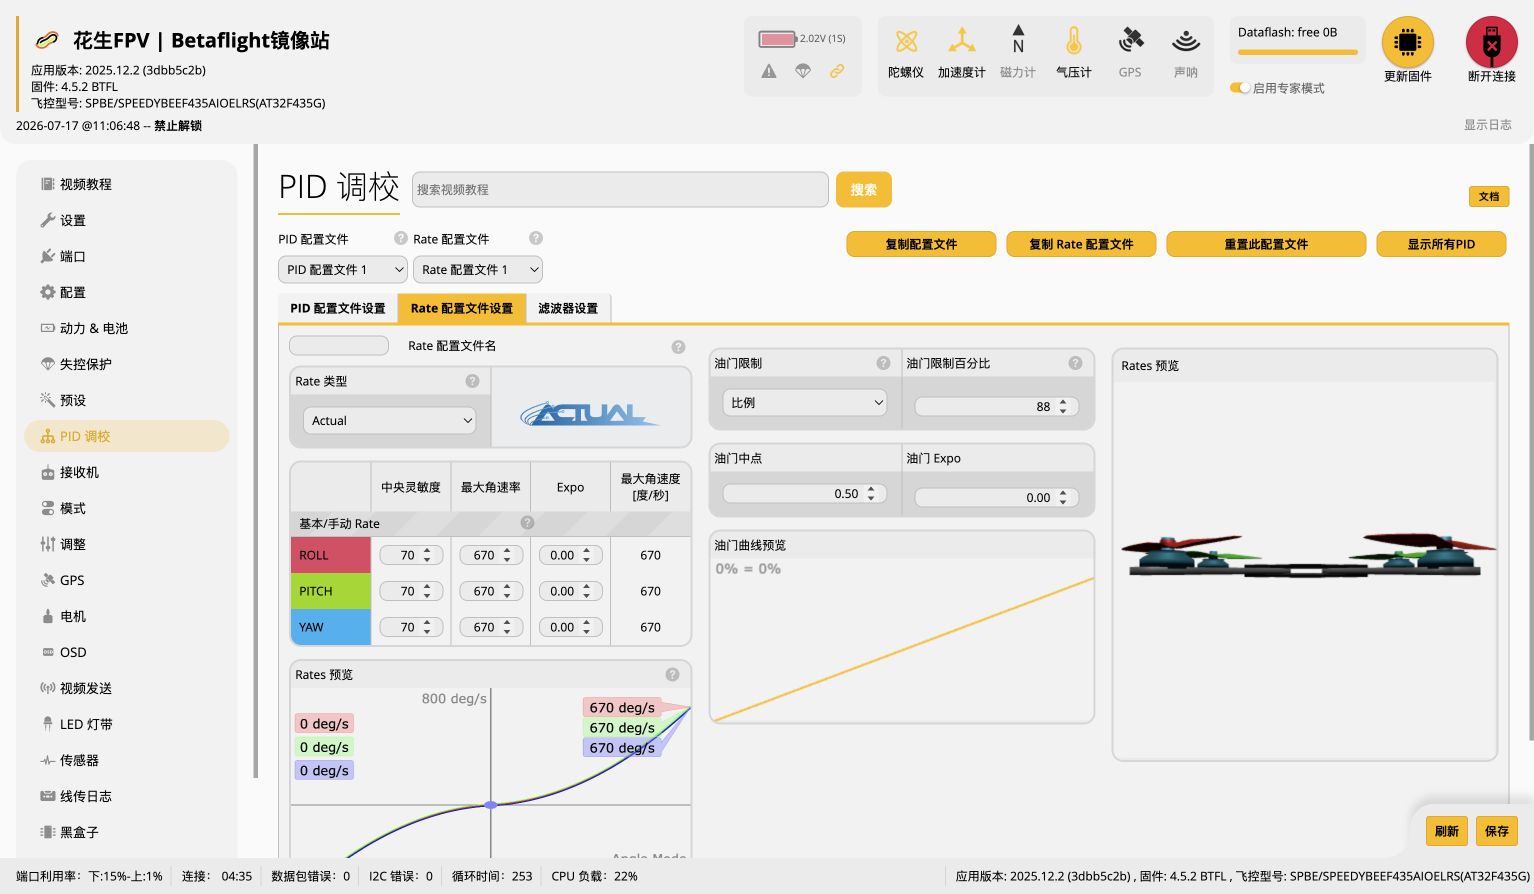The width and height of the screenshot is (1534, 894).
Task: Click the 搜索视频教程 search field
Action: (x=620, y=189)
